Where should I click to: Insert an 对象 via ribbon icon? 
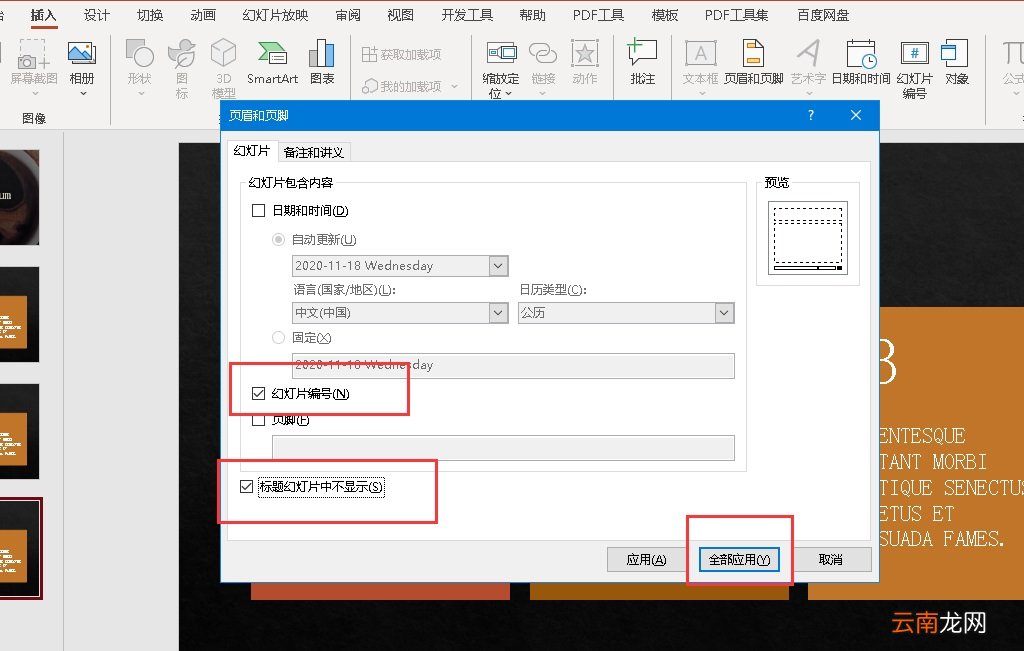click(956, 60)
